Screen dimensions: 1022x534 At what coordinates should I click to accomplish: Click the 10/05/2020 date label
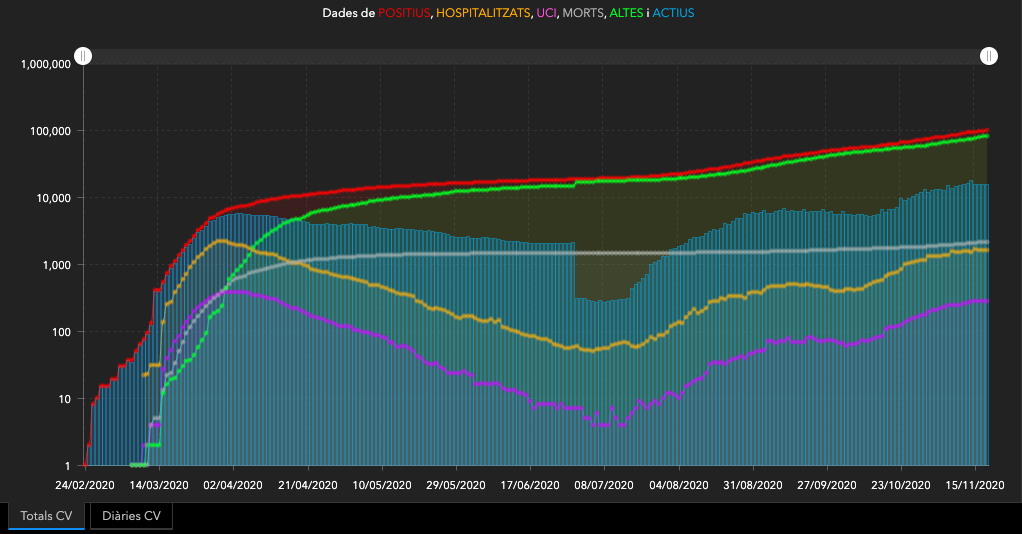382,485
